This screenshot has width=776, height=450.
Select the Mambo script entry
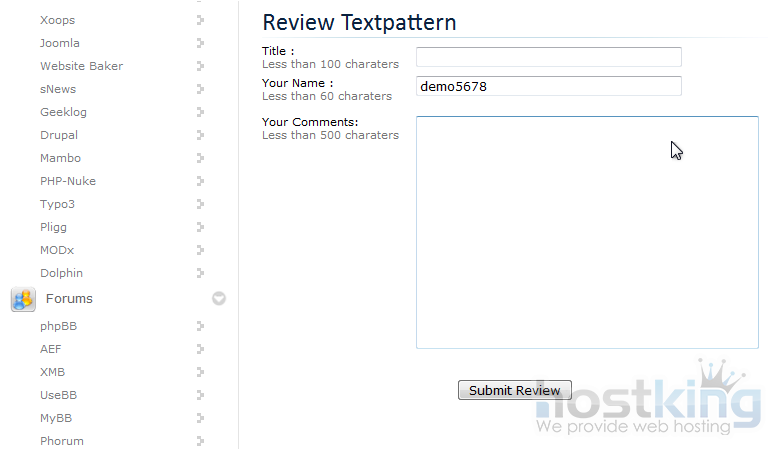(x=60, y=158)
